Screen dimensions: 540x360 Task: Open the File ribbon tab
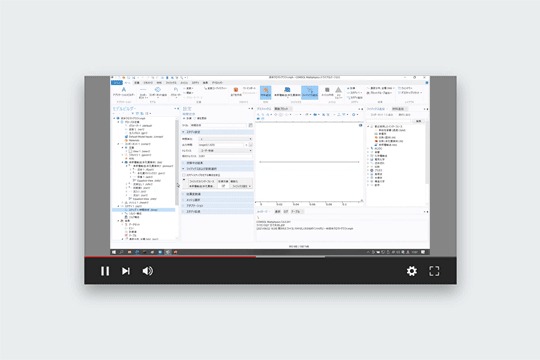(117, 83)
